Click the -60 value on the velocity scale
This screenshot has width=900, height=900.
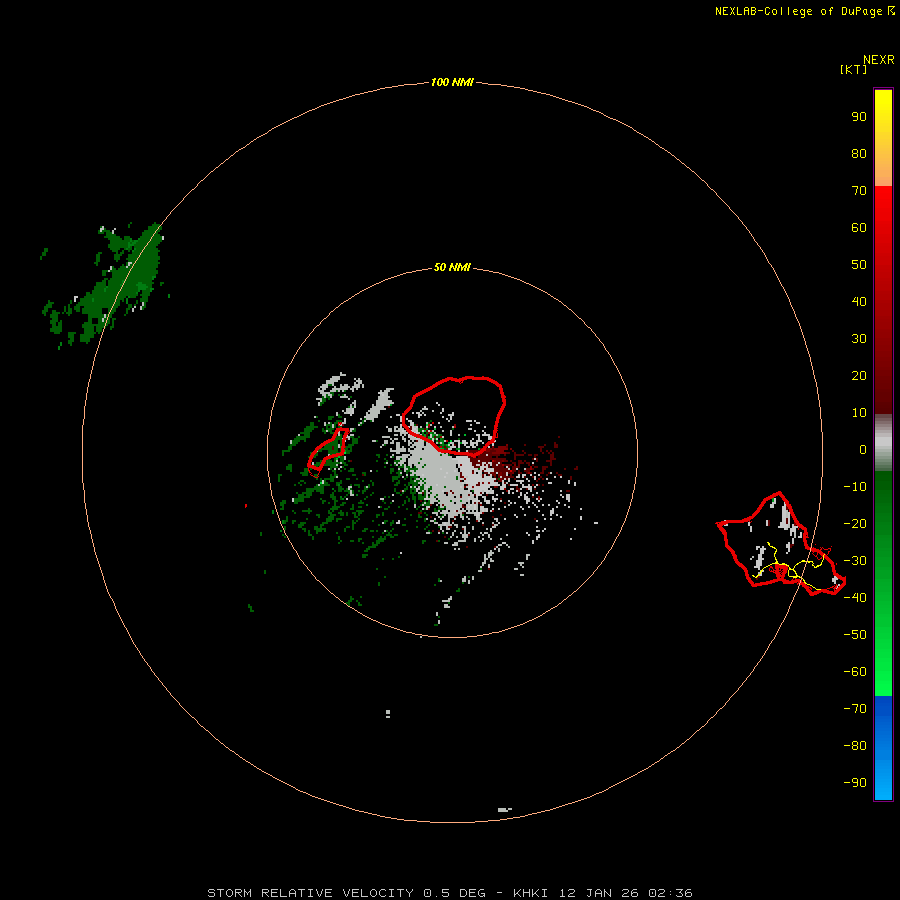coord(855,672)
